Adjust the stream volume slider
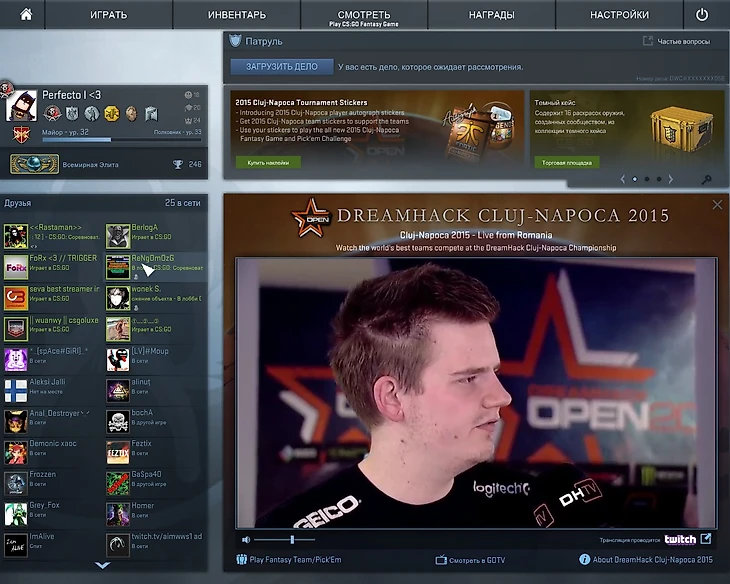Image resolution: width=730 pixels, height=584 pixels. 292,540
